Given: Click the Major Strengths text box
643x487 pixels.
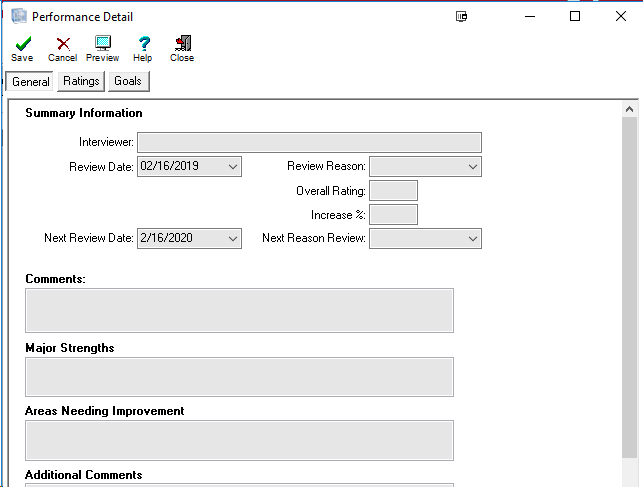Looking at the screenshot, I should click(239, 376).
